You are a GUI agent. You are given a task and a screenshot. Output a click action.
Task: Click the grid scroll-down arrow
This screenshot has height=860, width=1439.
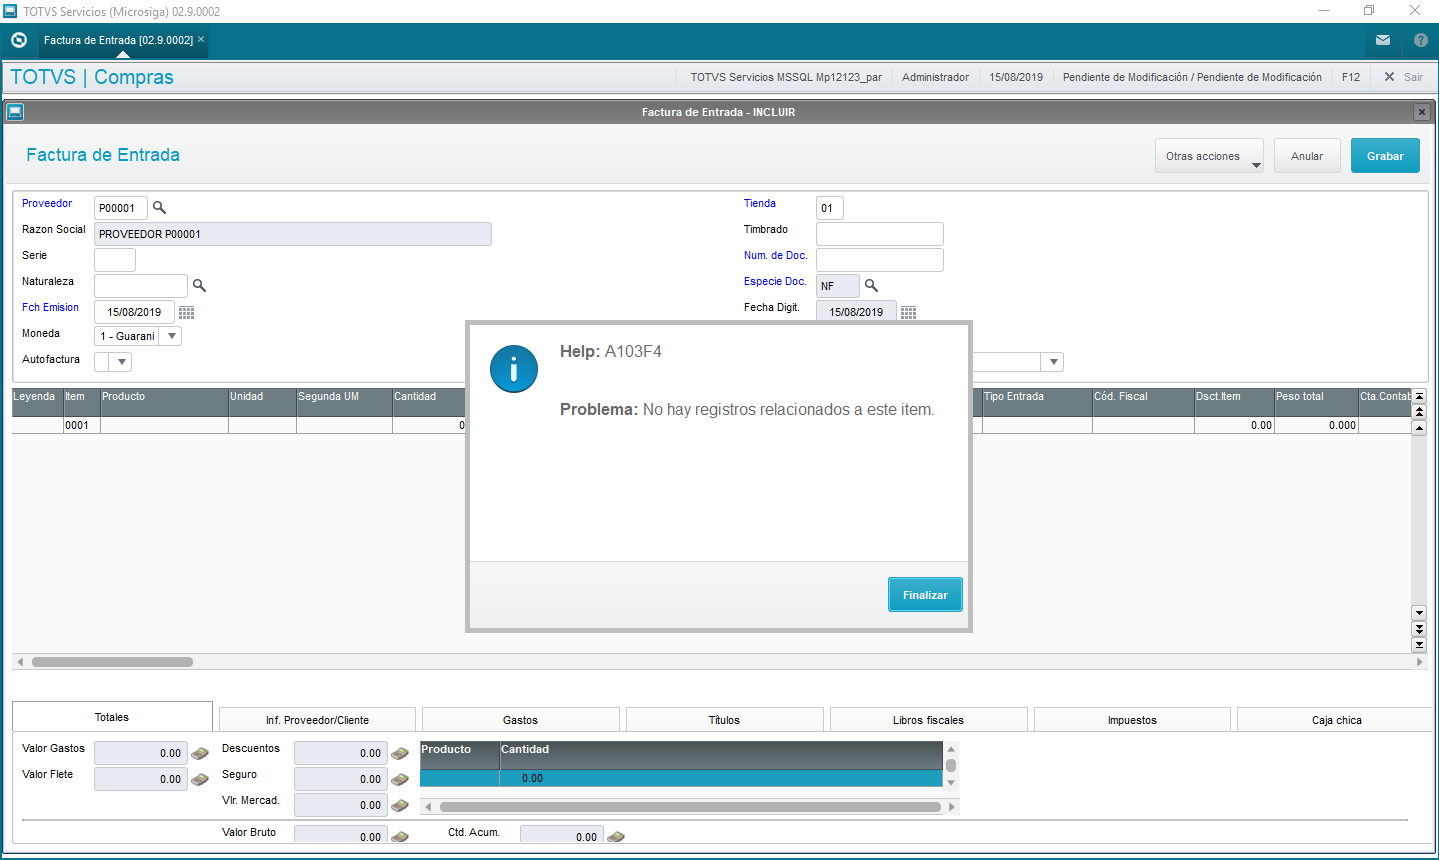1419,613
